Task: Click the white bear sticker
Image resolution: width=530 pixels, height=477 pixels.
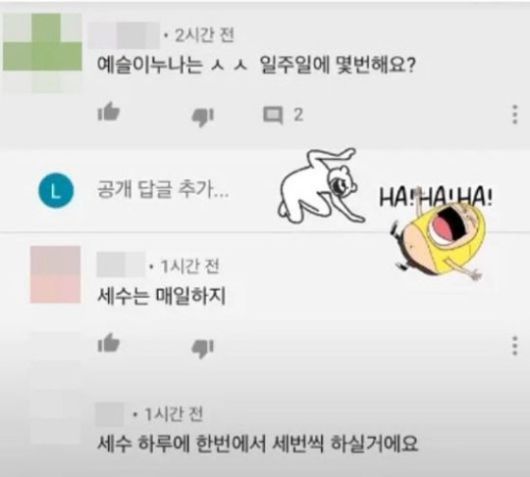Action: click(321, 186)
